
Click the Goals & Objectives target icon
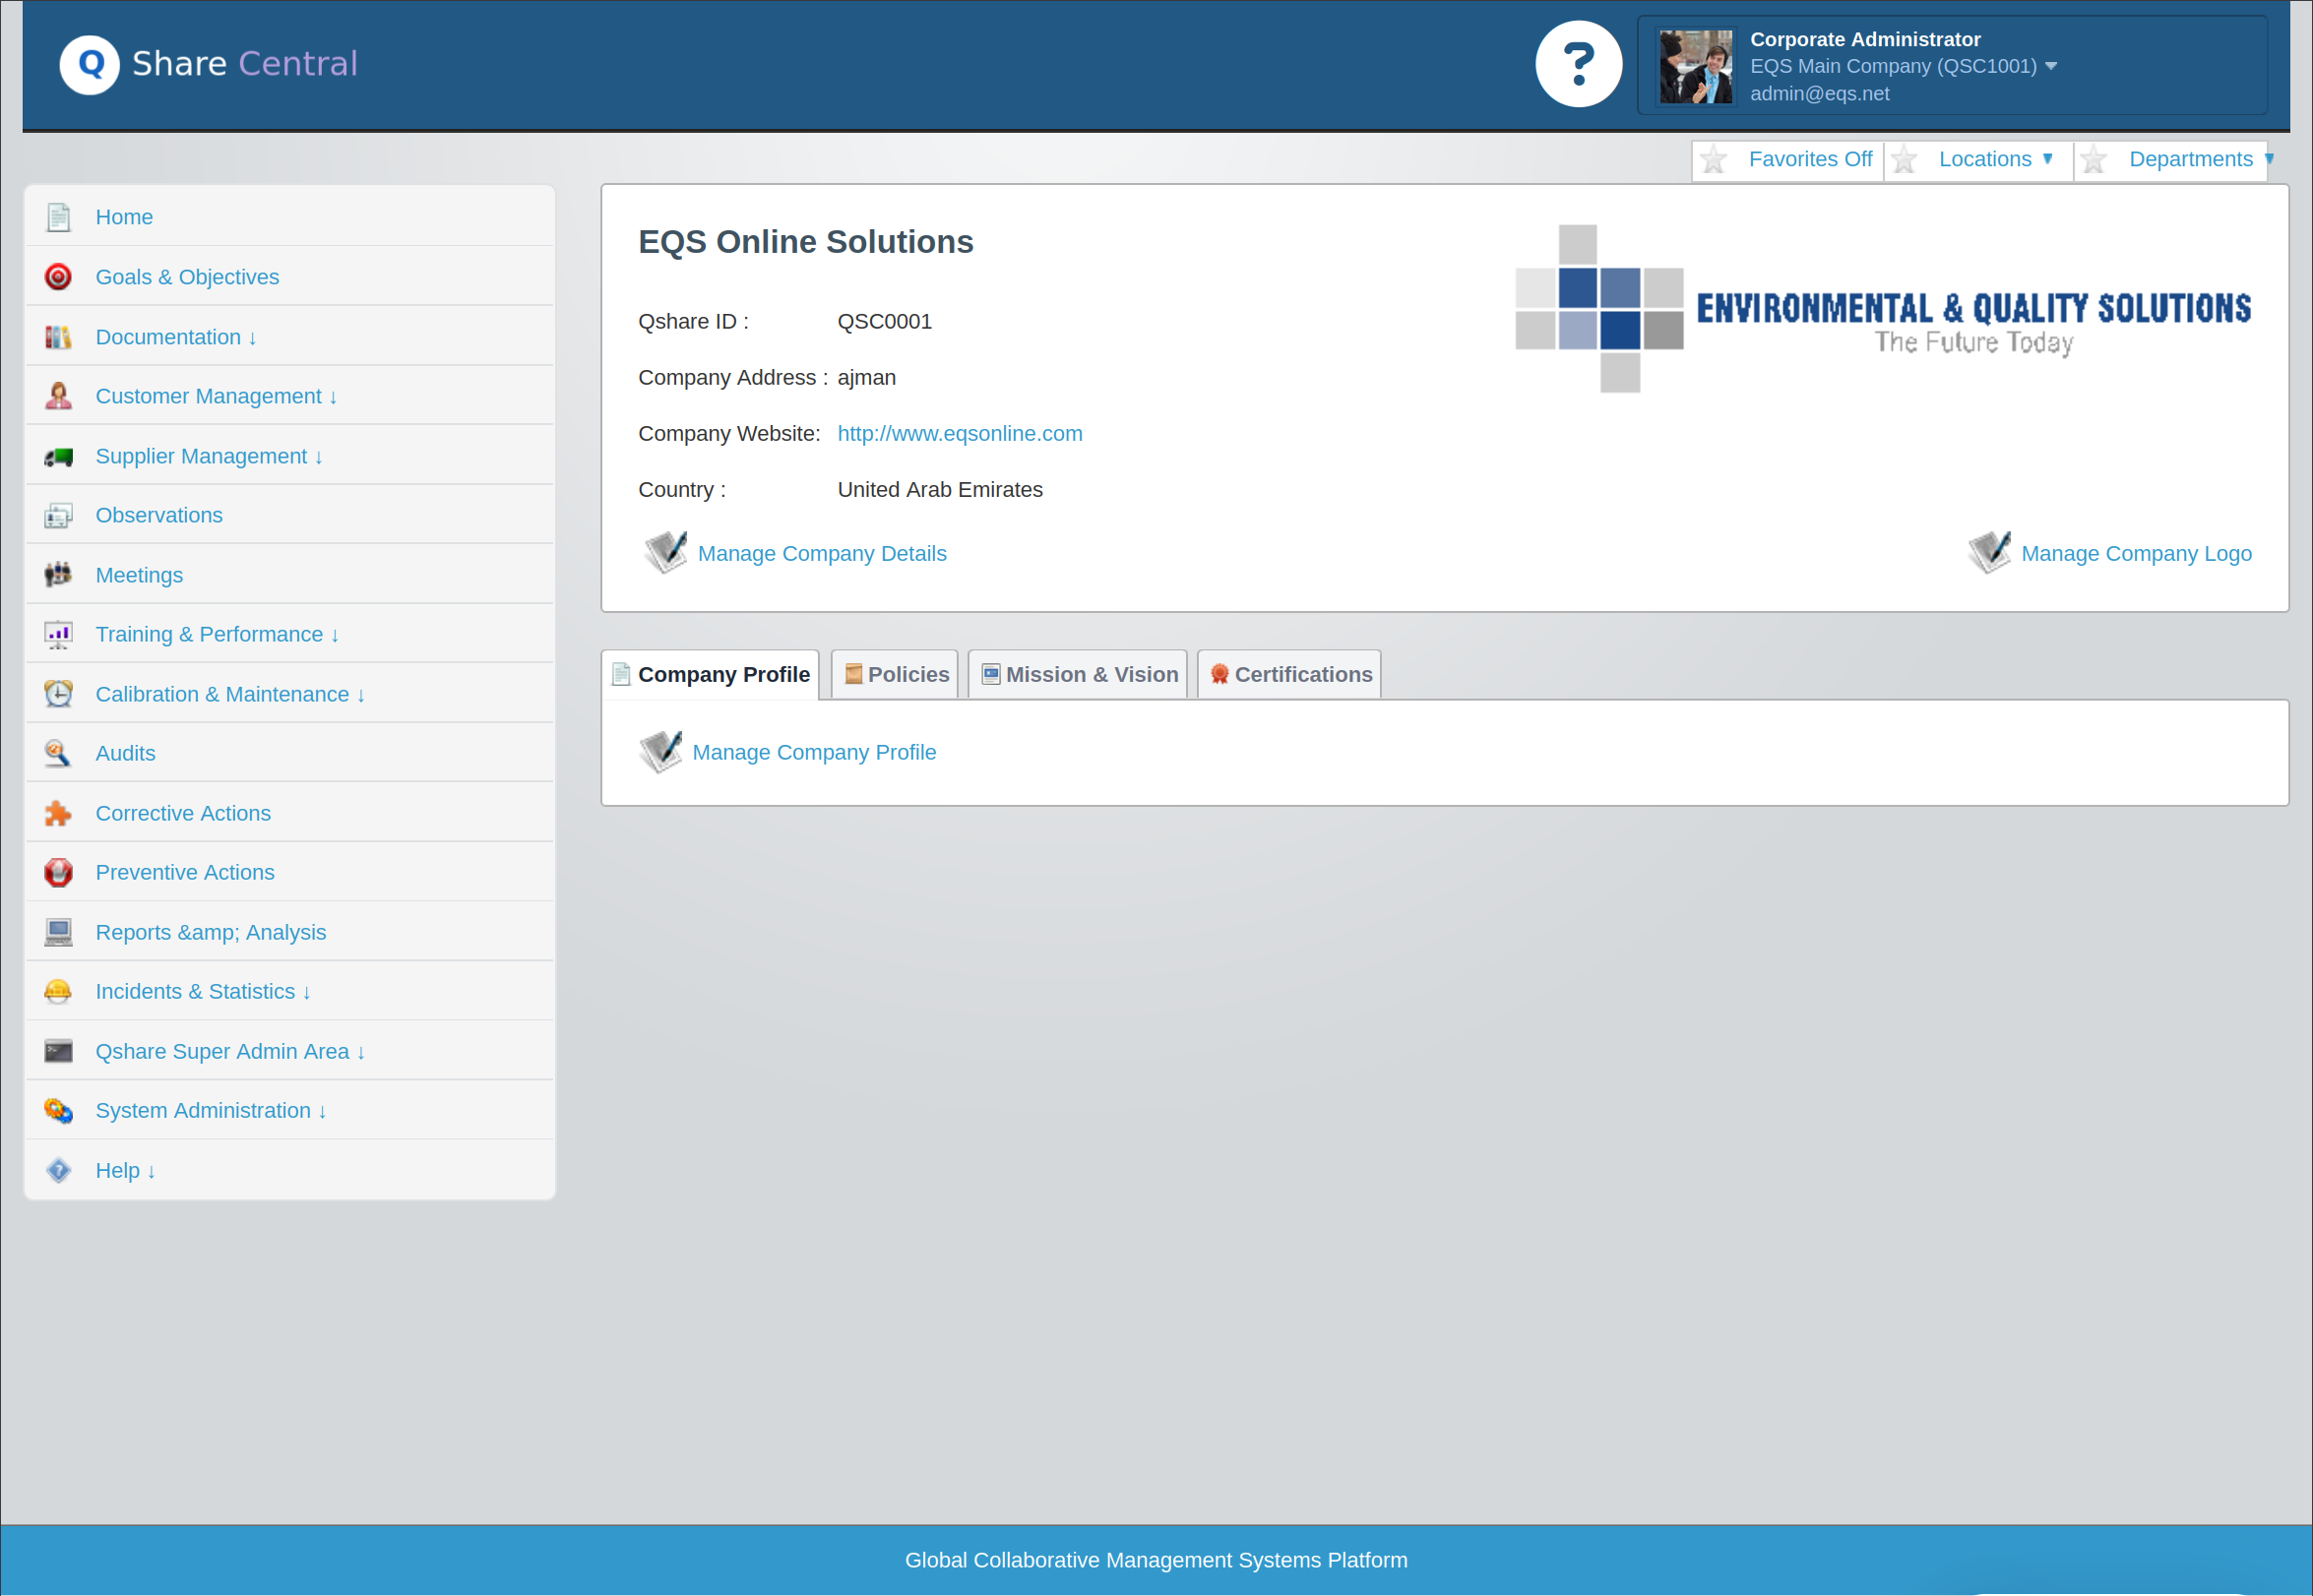click(x=58, y=277)
